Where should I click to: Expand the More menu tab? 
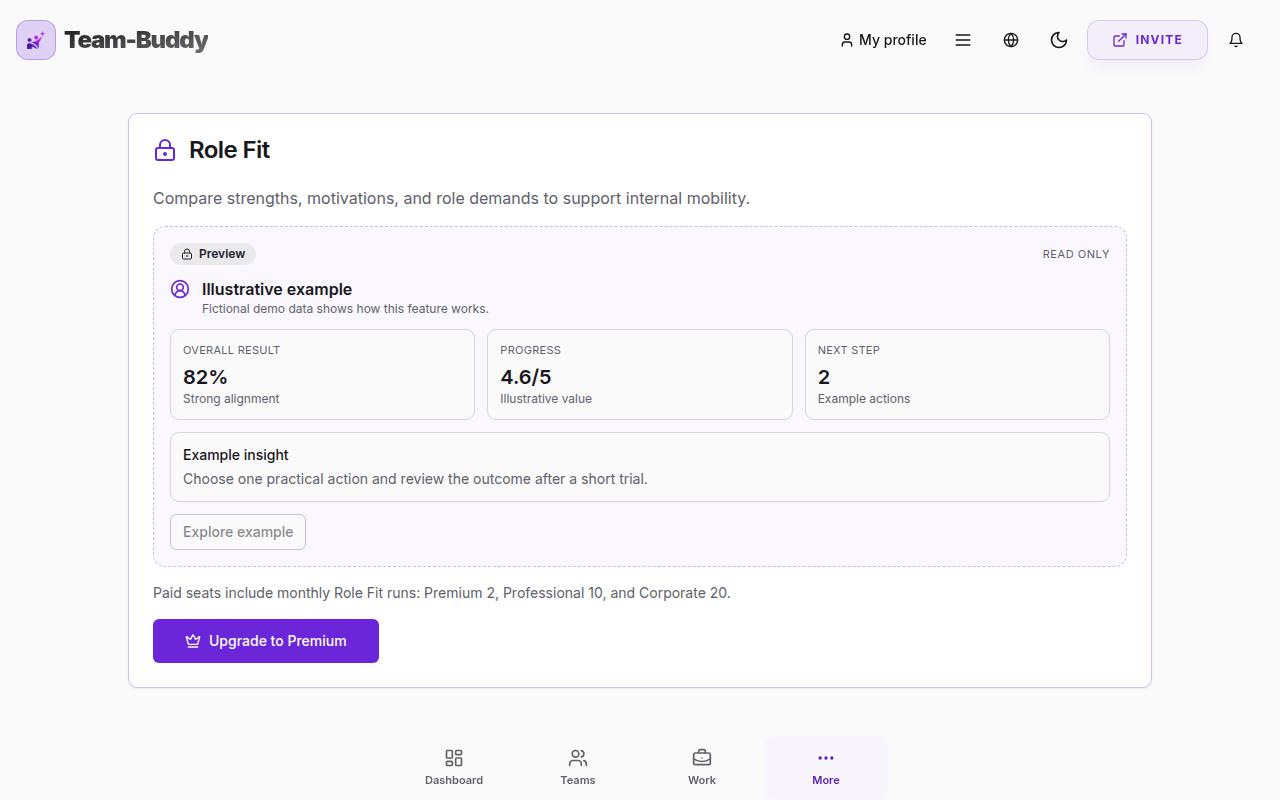[x=826, y=767]
